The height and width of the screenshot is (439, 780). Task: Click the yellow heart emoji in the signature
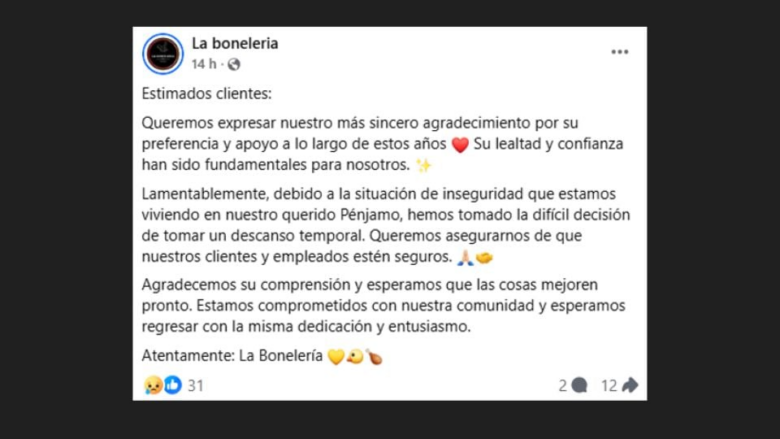(335, 357)
